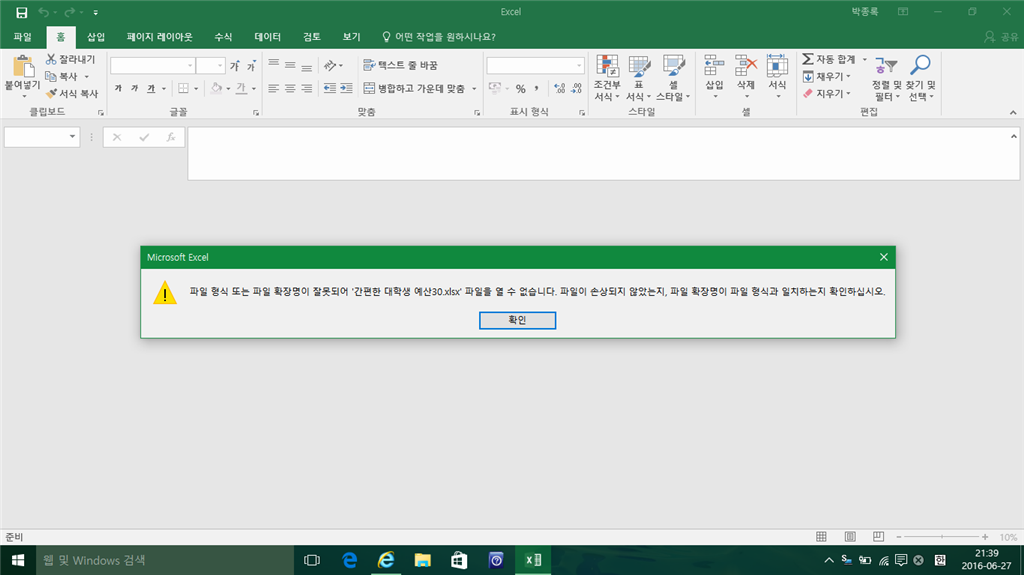1024x575 pixels.
Task: Collapse the ribbon with chevron
Action: (1013, 112)
